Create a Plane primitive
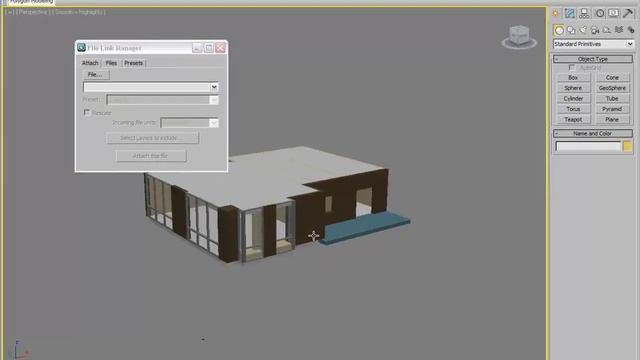 (612, 120)
